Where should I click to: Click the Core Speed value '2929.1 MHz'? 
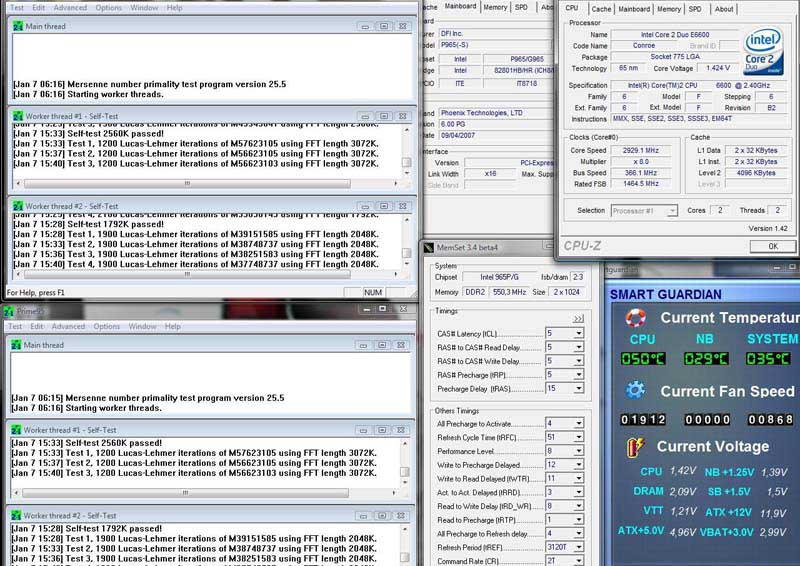[x=641, y=151]
